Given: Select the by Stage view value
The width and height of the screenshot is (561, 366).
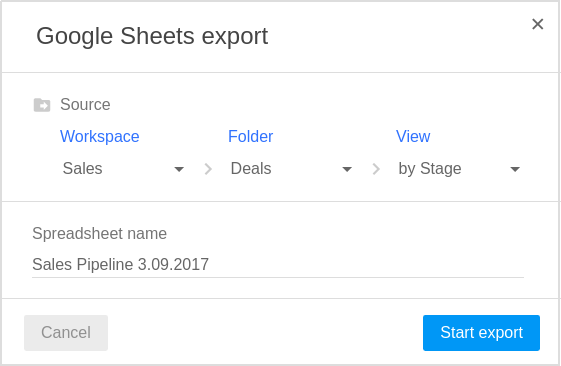Looking at the screenshot, I should [430, 169].
